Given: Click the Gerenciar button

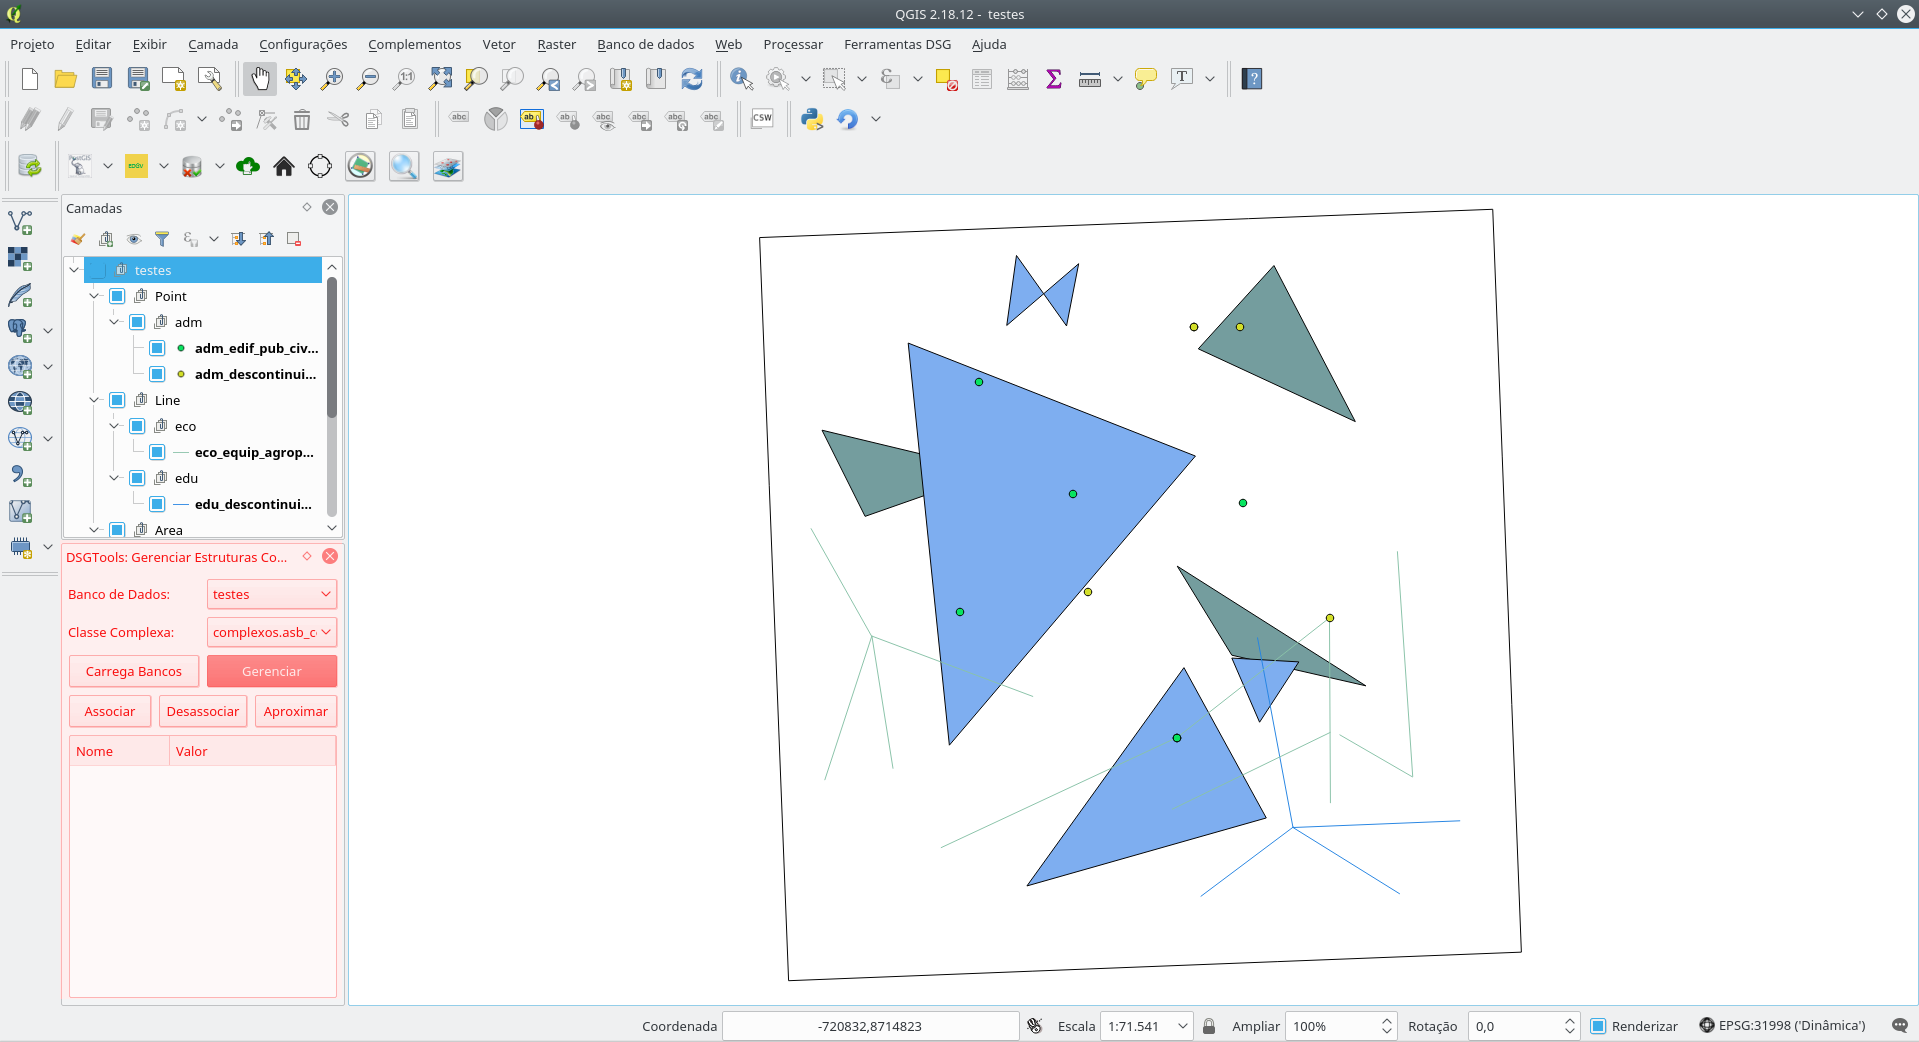Looking at the screenshot, I should (272, 671).
